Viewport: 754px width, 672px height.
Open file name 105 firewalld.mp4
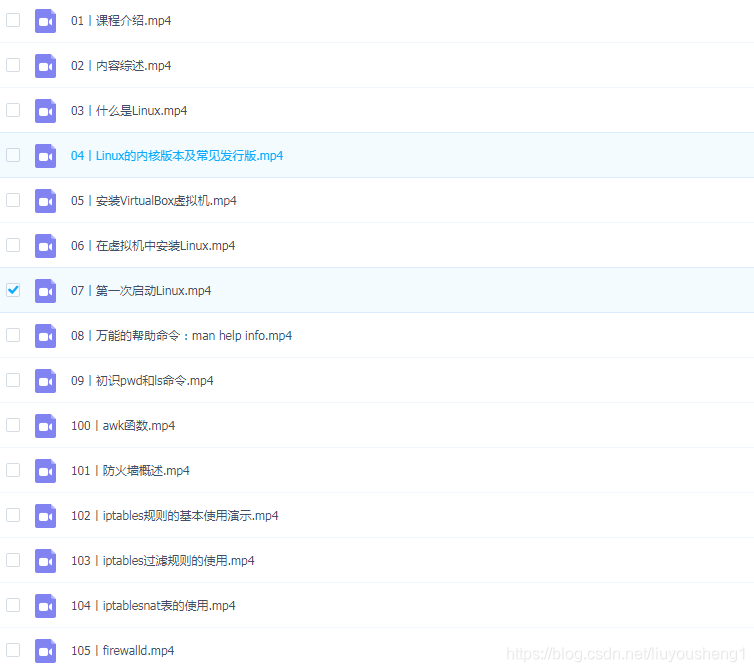pos(123,650)
